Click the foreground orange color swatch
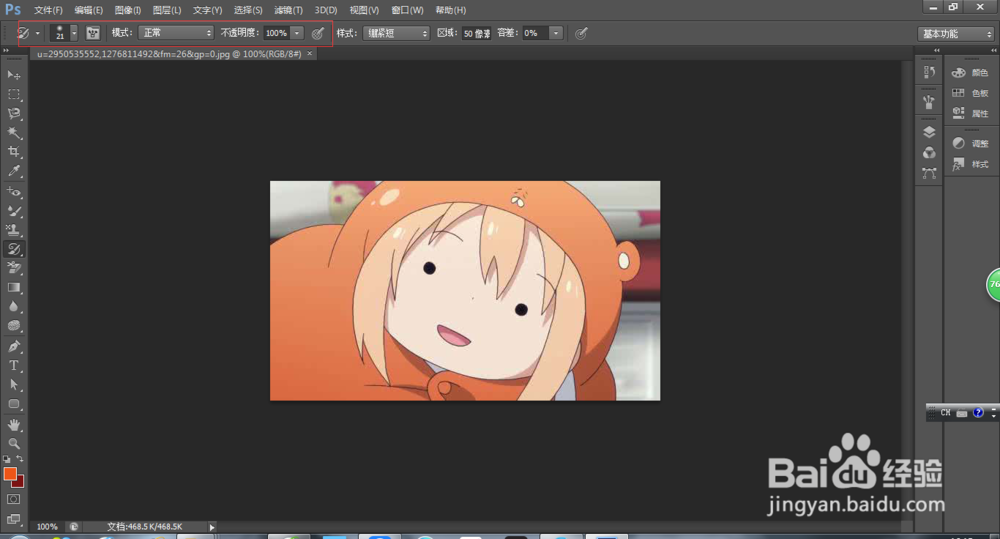Screen dimensions: 1000x539 9,473
